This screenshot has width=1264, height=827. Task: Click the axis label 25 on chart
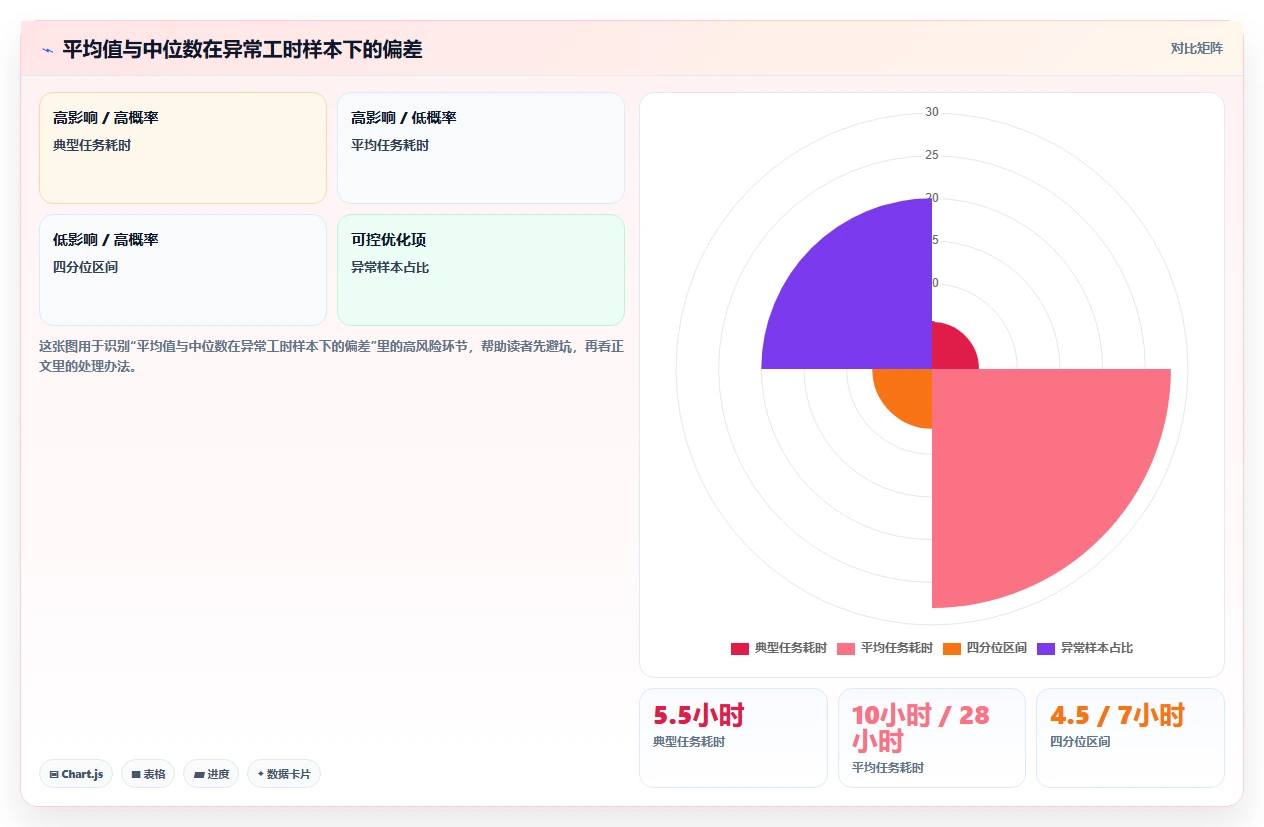click(932, 155)
